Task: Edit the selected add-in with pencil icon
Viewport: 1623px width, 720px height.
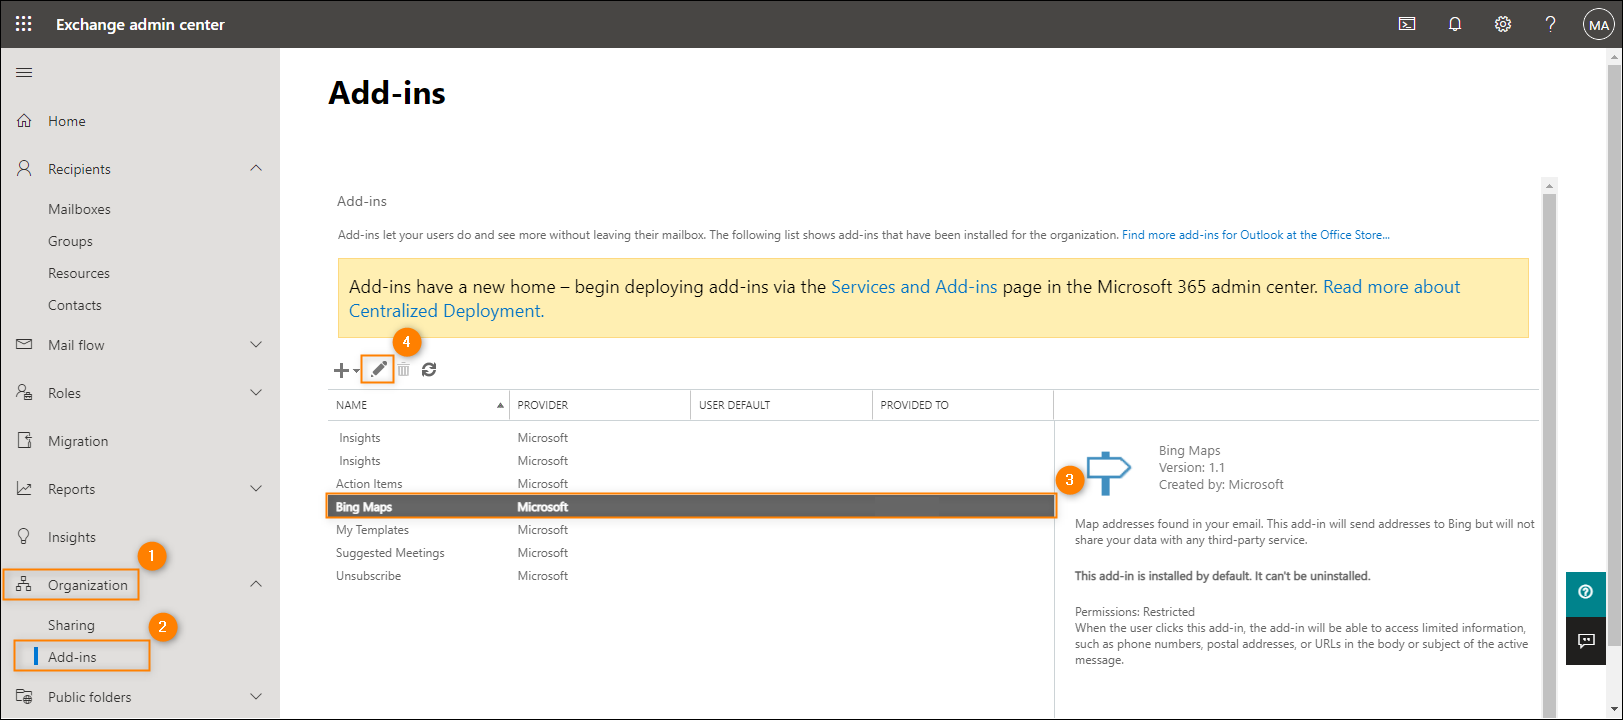Action: click(x=378, y=369)
